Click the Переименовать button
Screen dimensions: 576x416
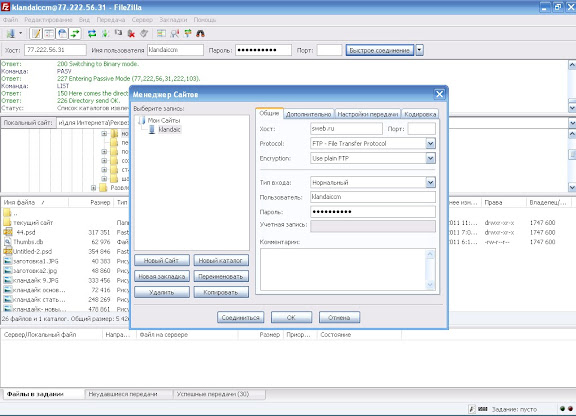pyautogui.click(x=221, y=276)
